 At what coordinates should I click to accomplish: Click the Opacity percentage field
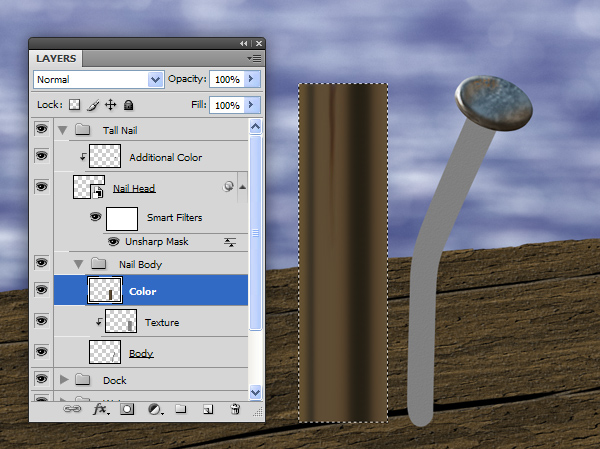tap(227, 79)
